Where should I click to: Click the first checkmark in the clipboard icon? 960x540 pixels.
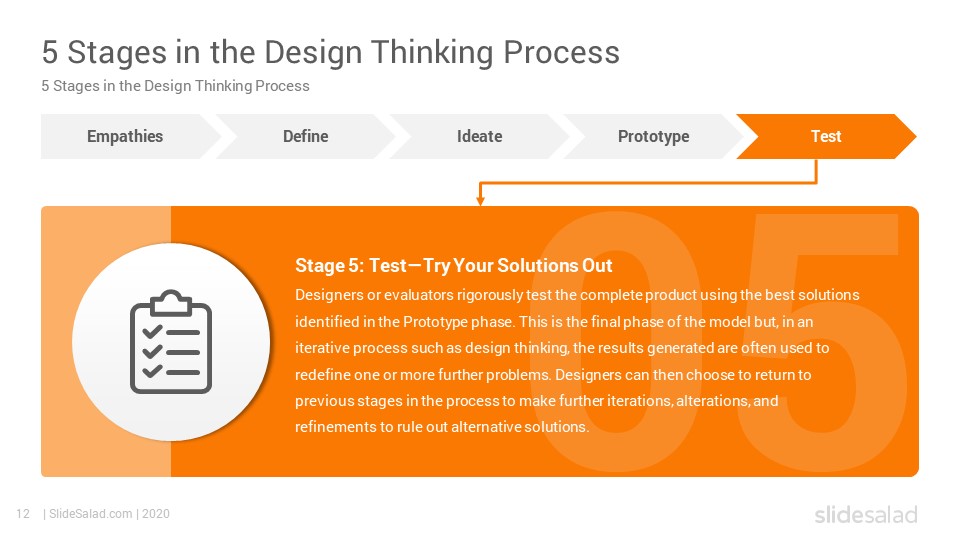tap(152, 332)
